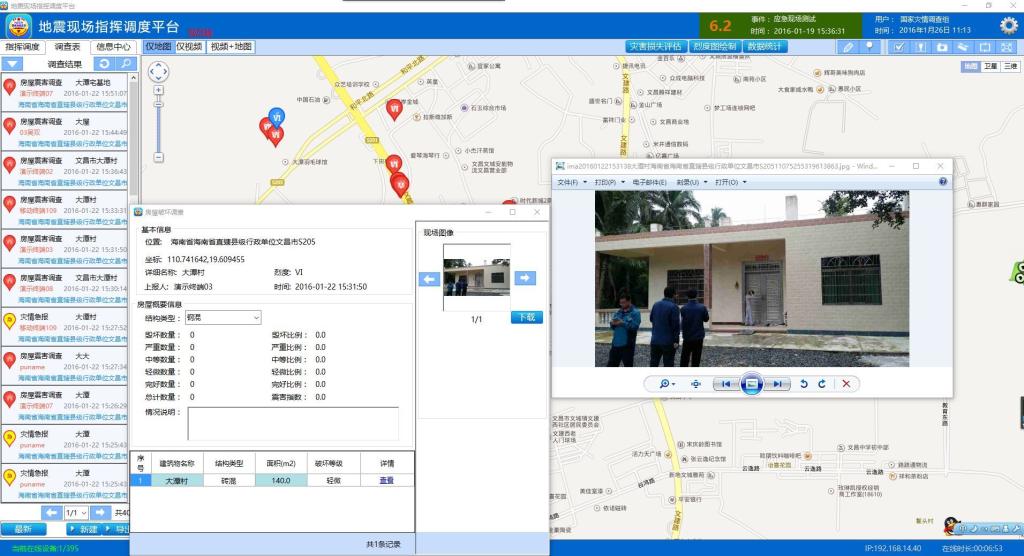Click the map zoom level slider

click(158, 122)
